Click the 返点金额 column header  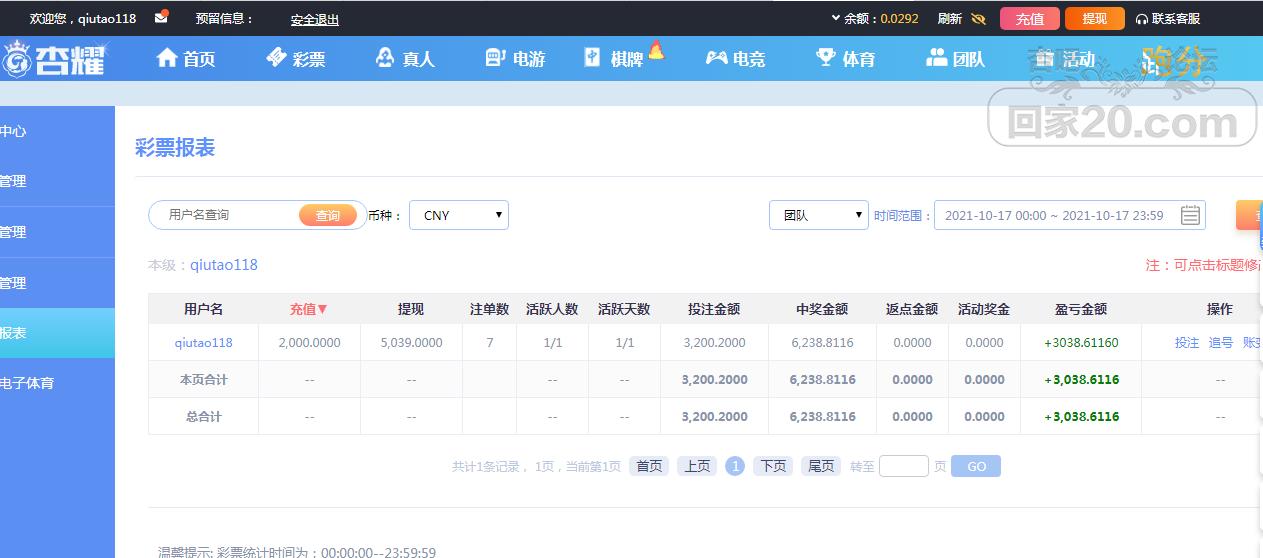(912, 309)
